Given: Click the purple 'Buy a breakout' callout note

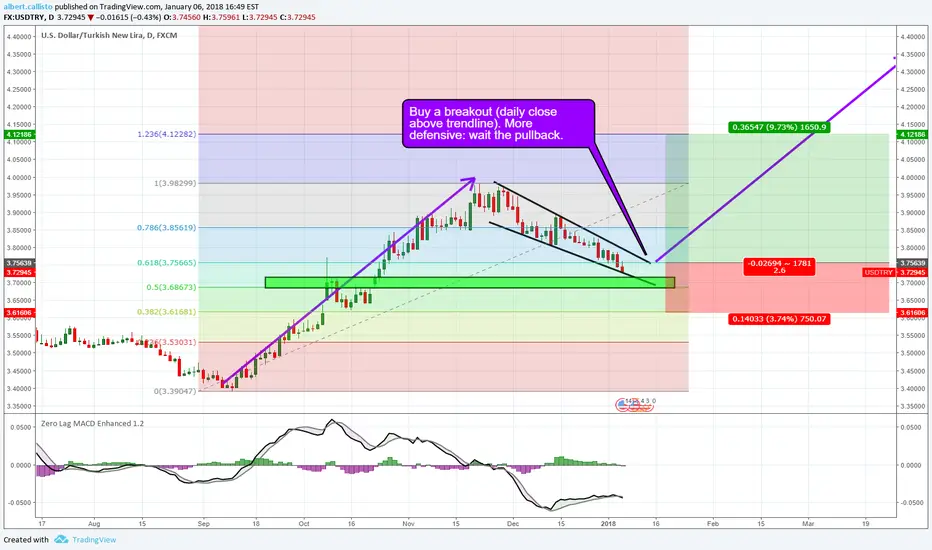Looking at the screenshot, I should pos(498,124).
